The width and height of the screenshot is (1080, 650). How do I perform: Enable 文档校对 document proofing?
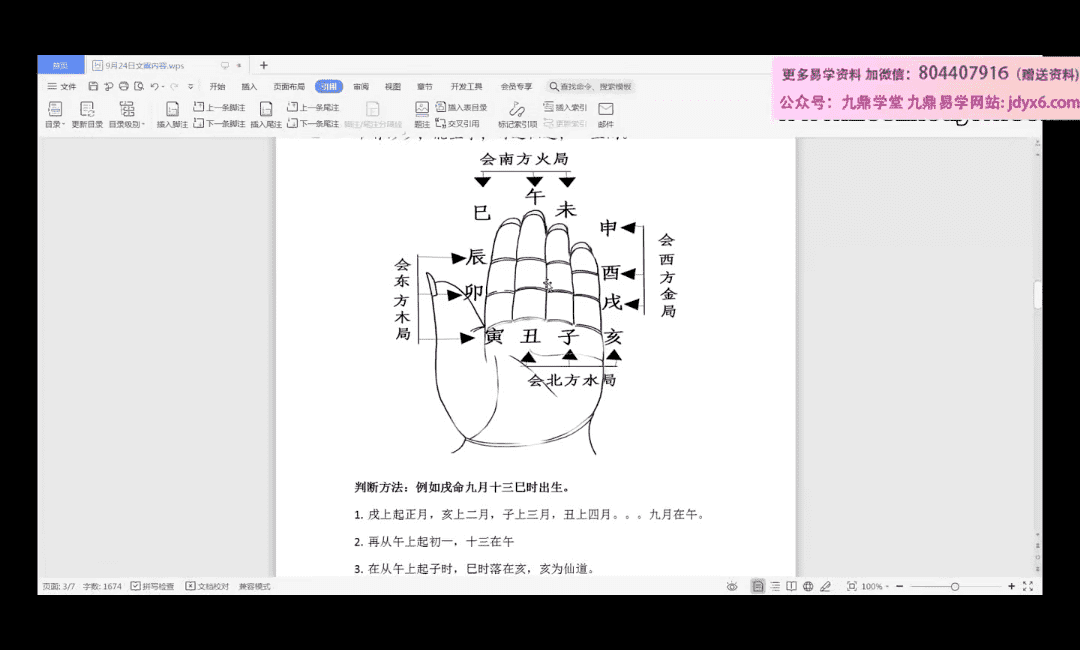tap(208, 586)
